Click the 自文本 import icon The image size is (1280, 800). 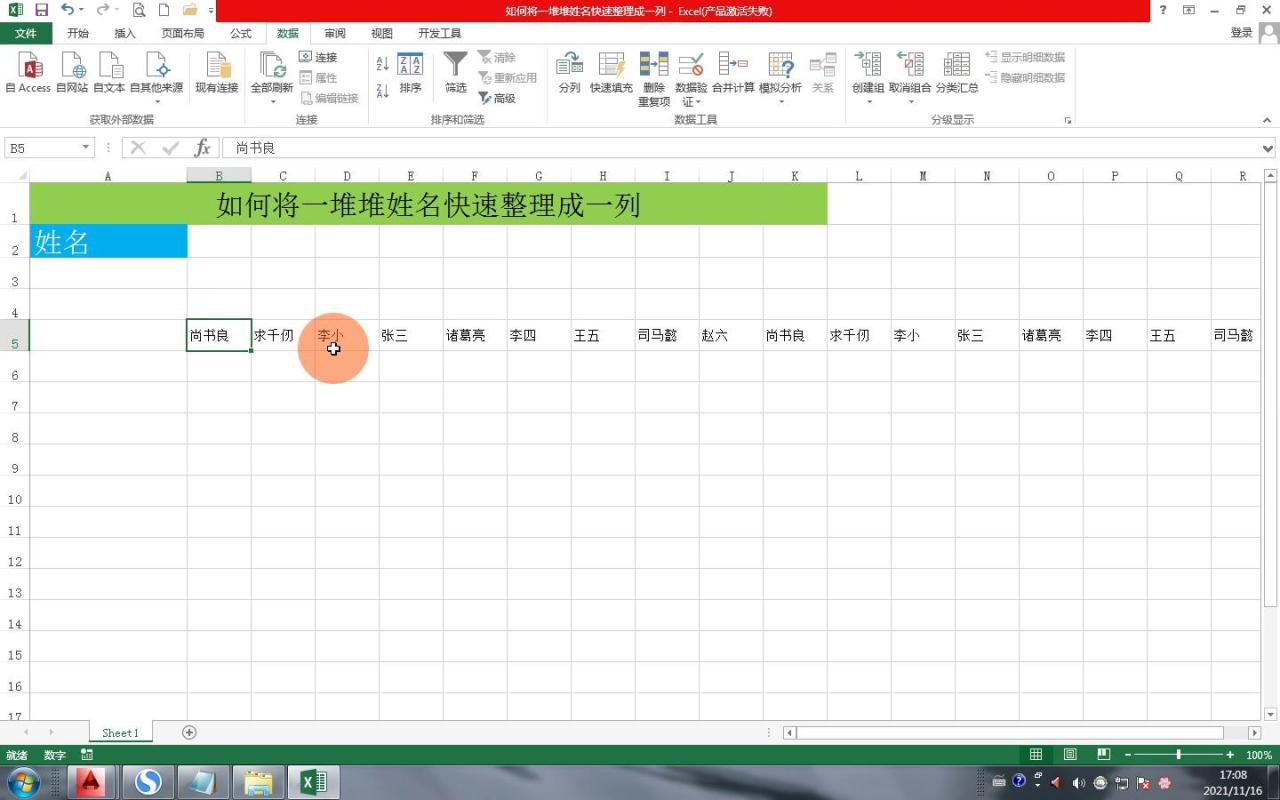pyautogui.click(x=109, y=73)
